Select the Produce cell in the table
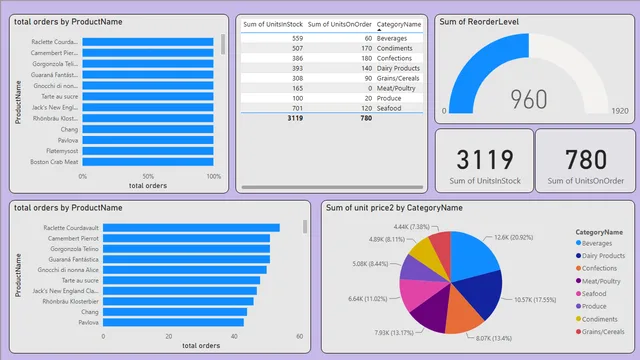Image resolution: width=640 pixels, height=360 pixels. 389,98
